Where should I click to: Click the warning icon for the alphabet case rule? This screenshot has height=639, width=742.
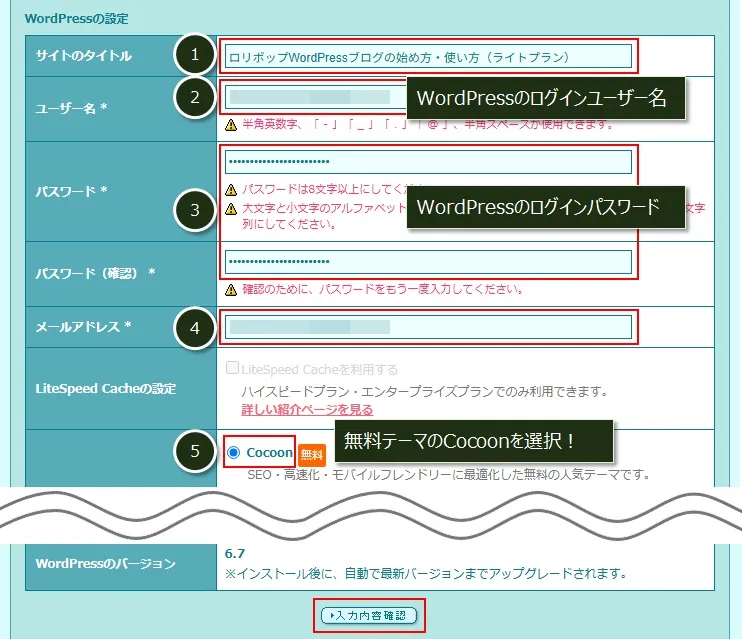(231, 209)
